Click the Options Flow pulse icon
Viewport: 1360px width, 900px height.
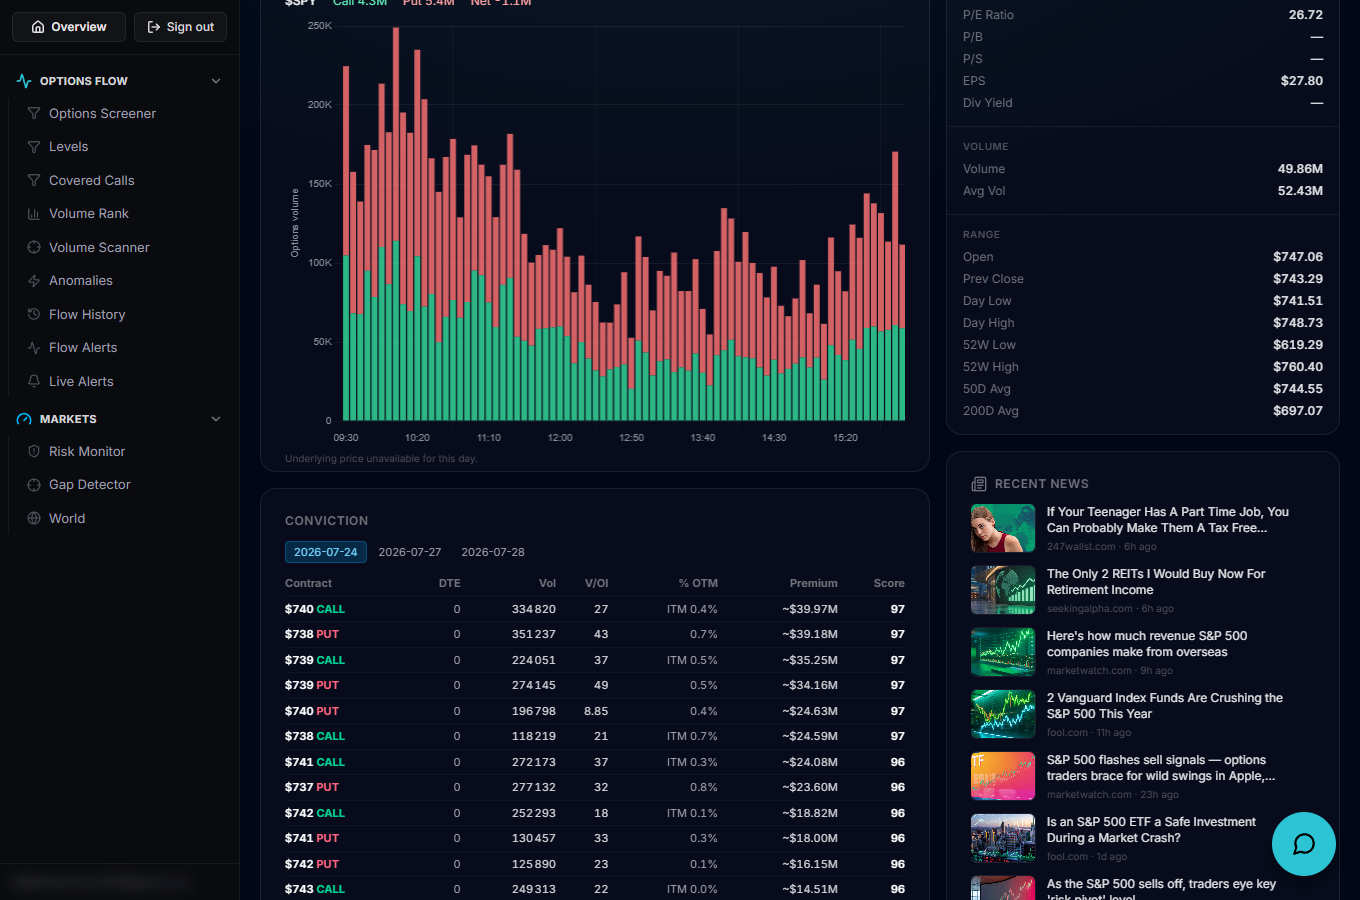pos(24,81)
